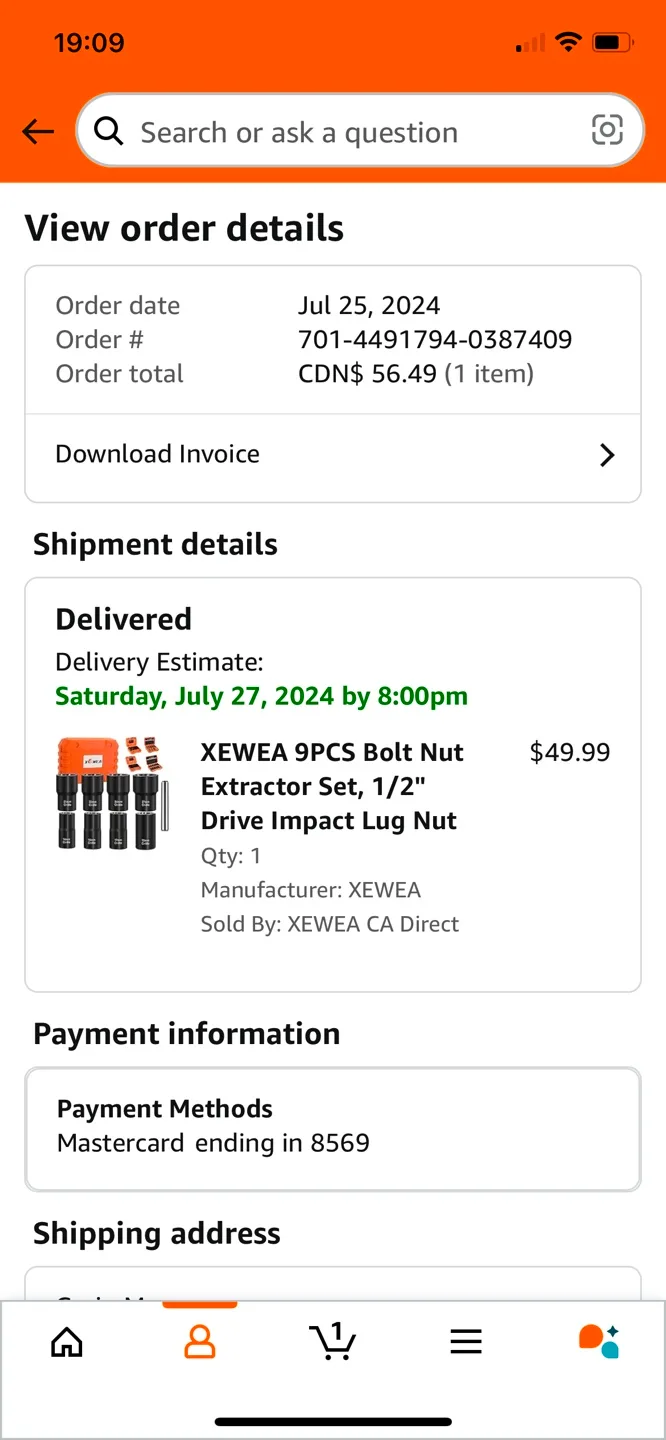Tap Download Invoice text
This screenshot has width=666, height=1440.
tap(157, 454)
